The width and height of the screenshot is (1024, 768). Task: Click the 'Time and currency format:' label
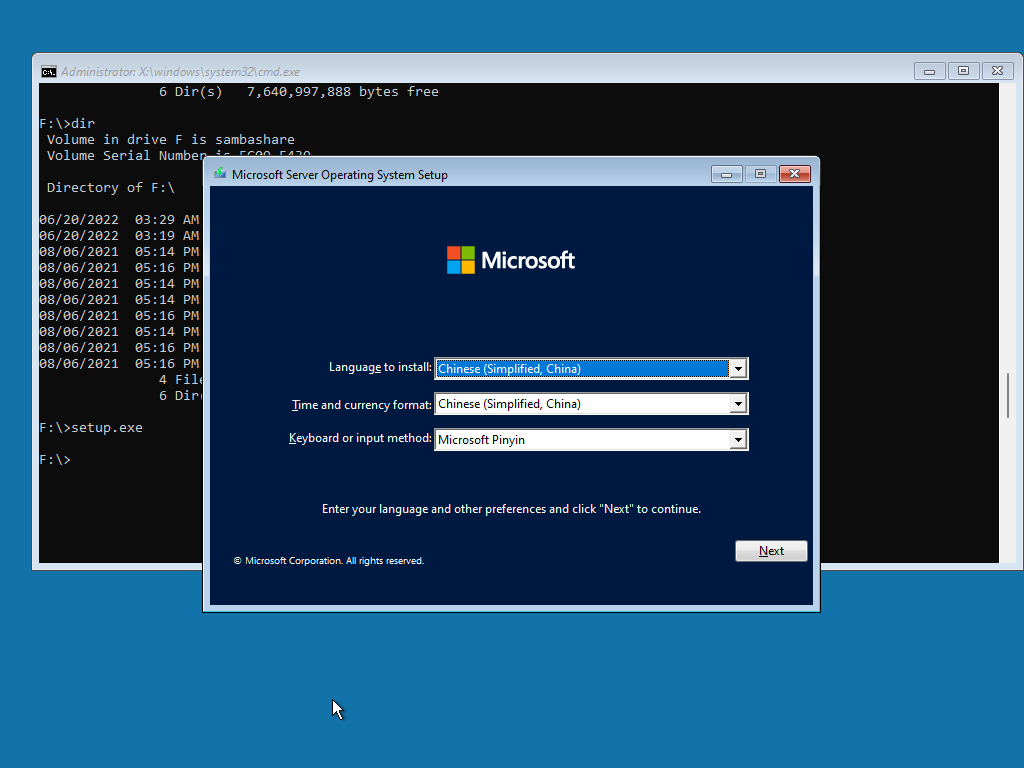(x=362, y=405)
